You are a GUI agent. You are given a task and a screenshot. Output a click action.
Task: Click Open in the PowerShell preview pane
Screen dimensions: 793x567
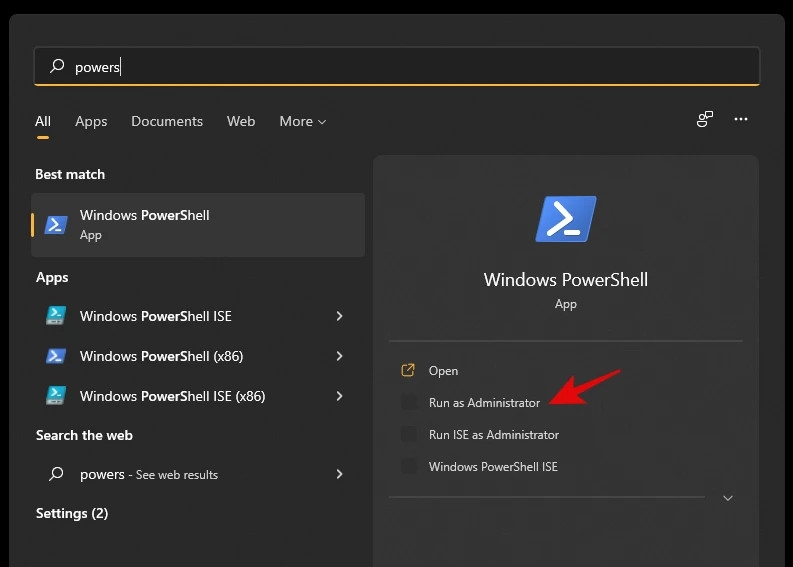point(443,371)
